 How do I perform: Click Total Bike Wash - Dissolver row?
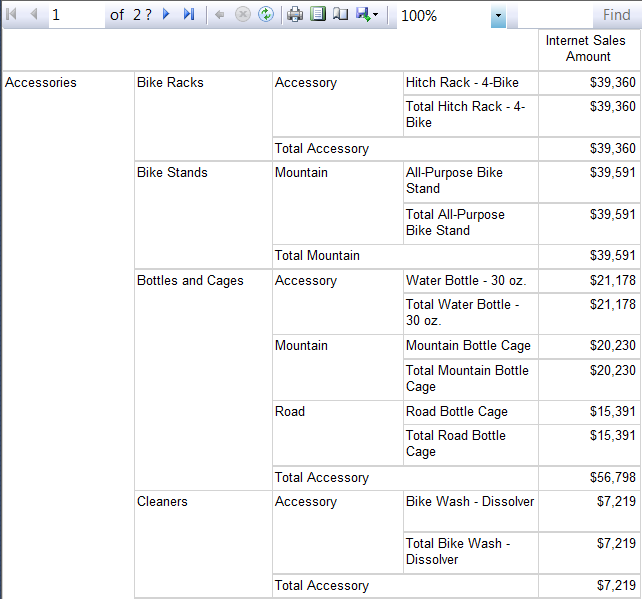[470, 553]
